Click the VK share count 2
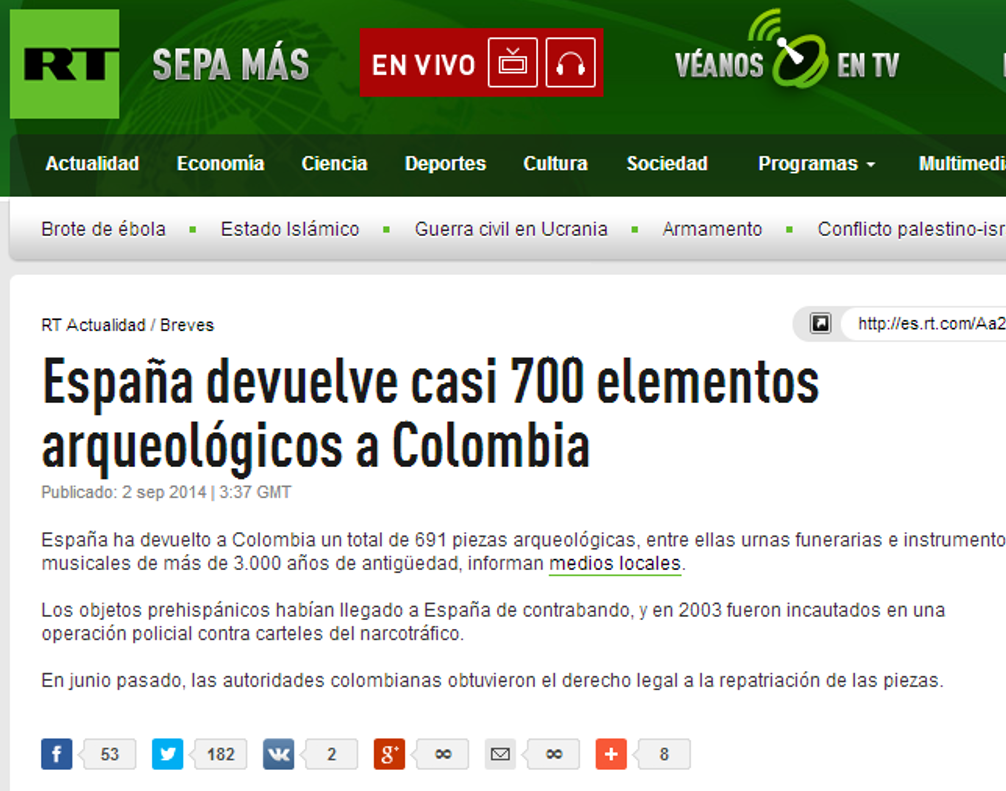 [x=332, y=754]
